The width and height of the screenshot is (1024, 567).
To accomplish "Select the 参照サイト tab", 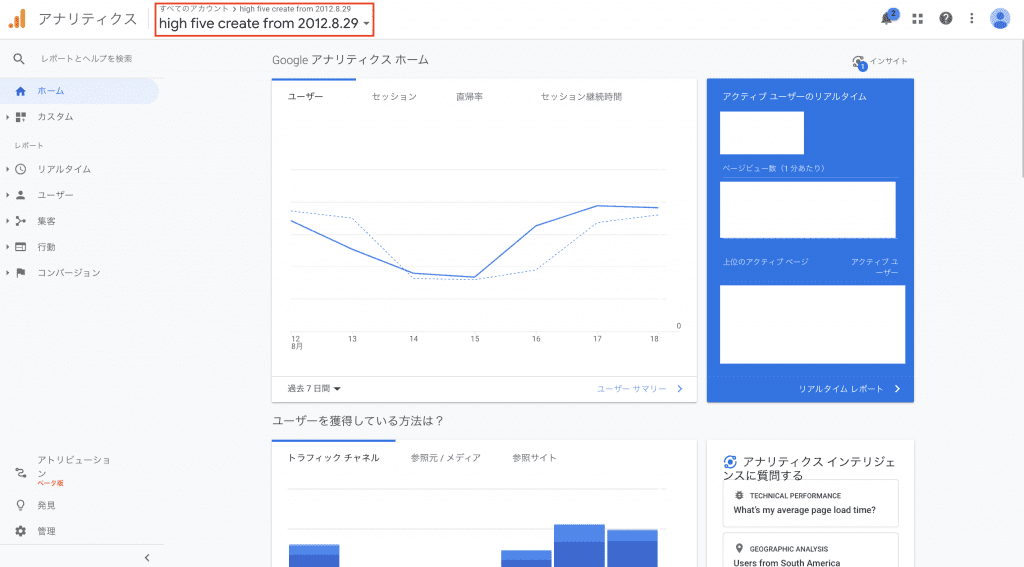I will [534, 458].
